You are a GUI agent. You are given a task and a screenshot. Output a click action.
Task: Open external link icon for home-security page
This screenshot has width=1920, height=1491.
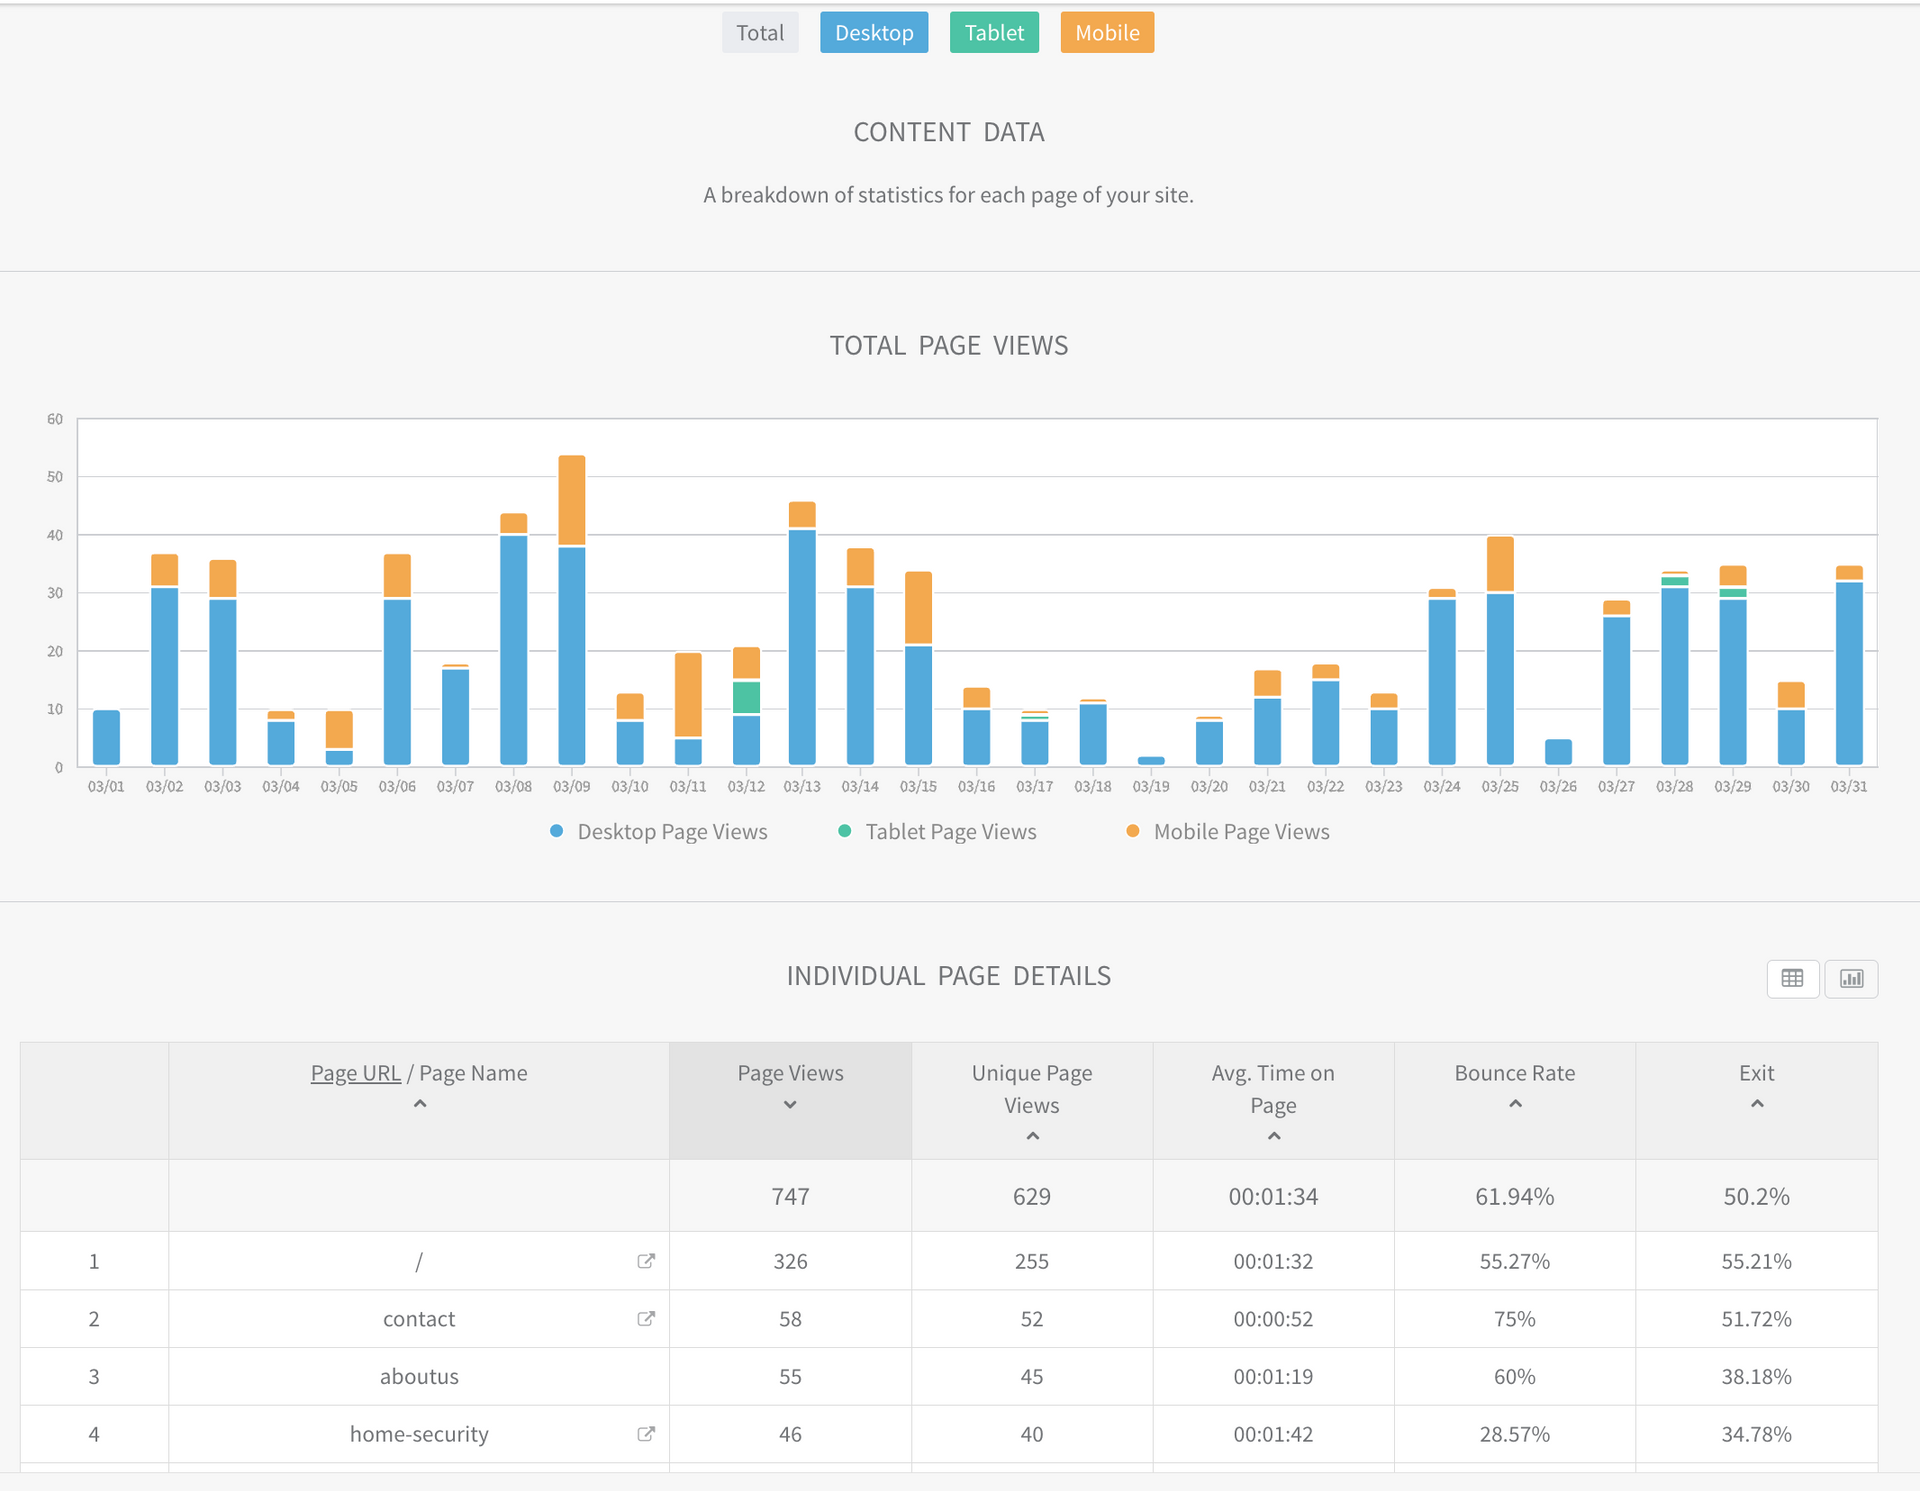point(646,1433)
